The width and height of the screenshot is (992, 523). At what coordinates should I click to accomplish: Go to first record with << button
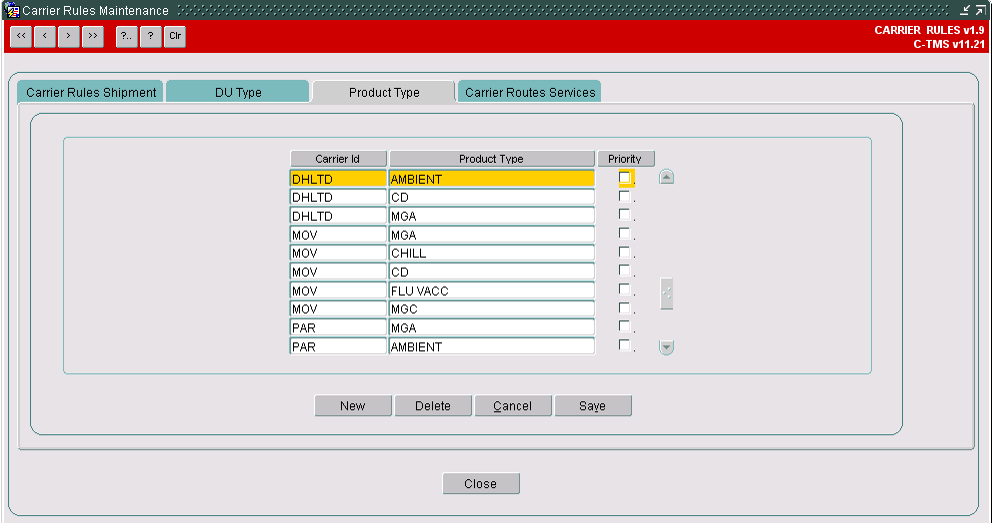[x=21, y=36]
